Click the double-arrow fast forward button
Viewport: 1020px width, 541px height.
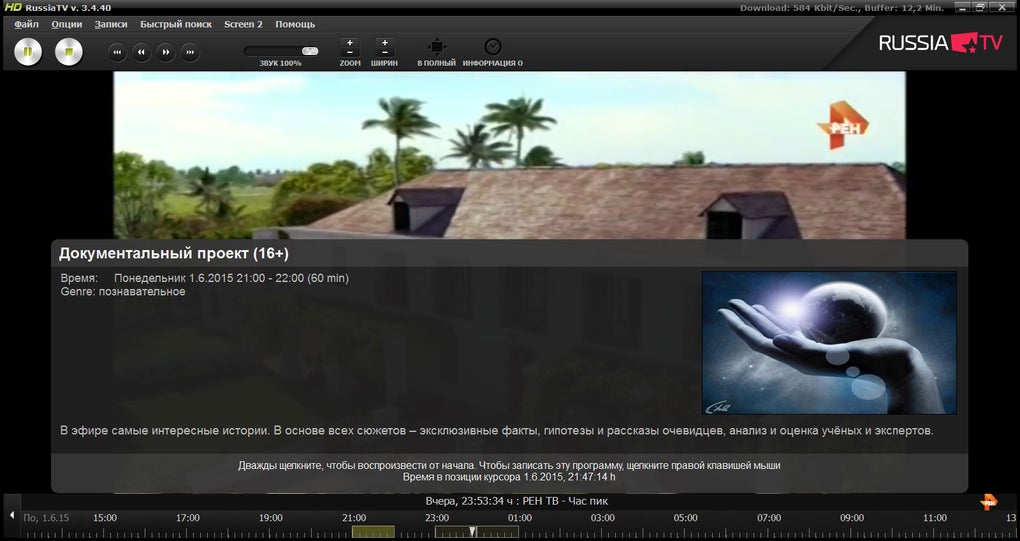tap(166, 52)
